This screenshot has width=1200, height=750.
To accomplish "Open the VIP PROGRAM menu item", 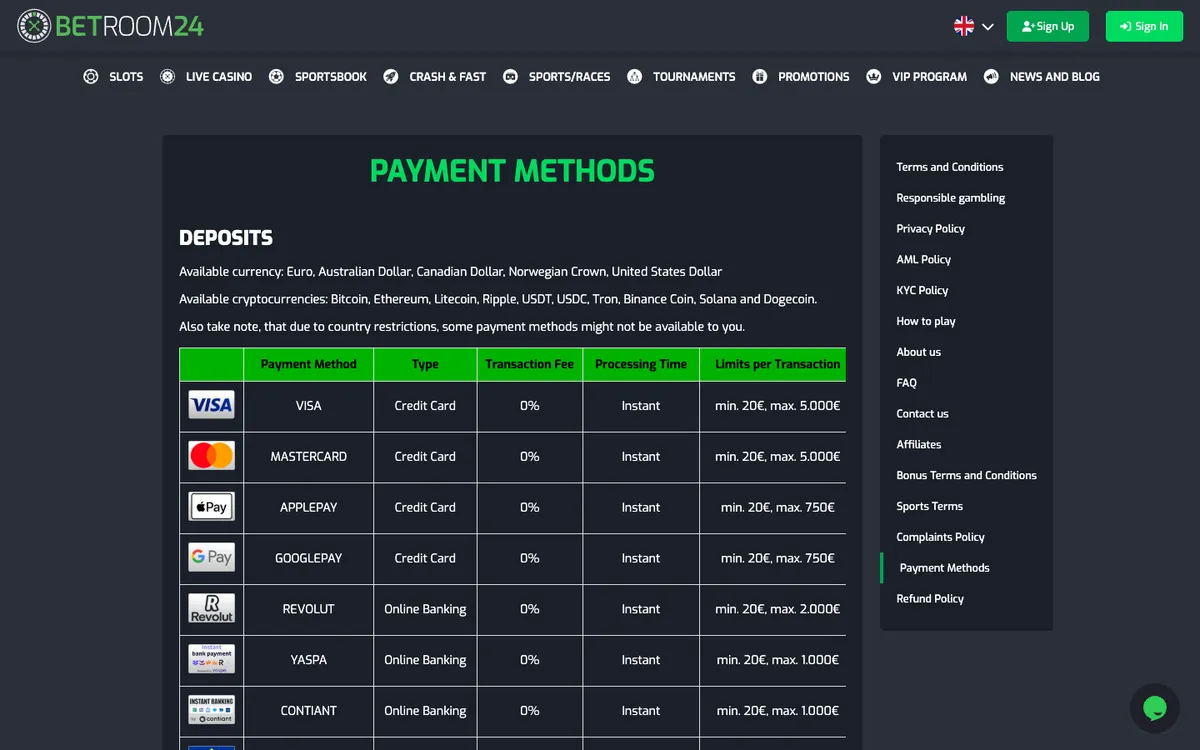I will pyautogui.click(x=930, y=77).
